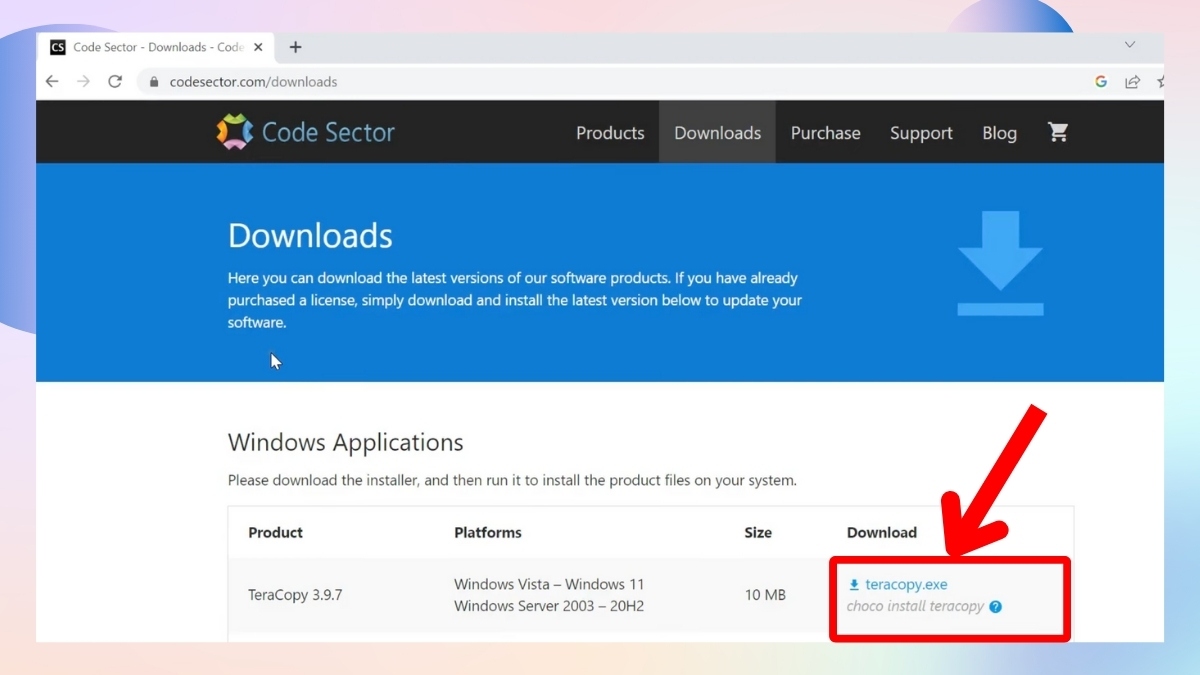Click the browser forward arrow
The width and height of the screenshot is (1200, 675).
(83, 82)
